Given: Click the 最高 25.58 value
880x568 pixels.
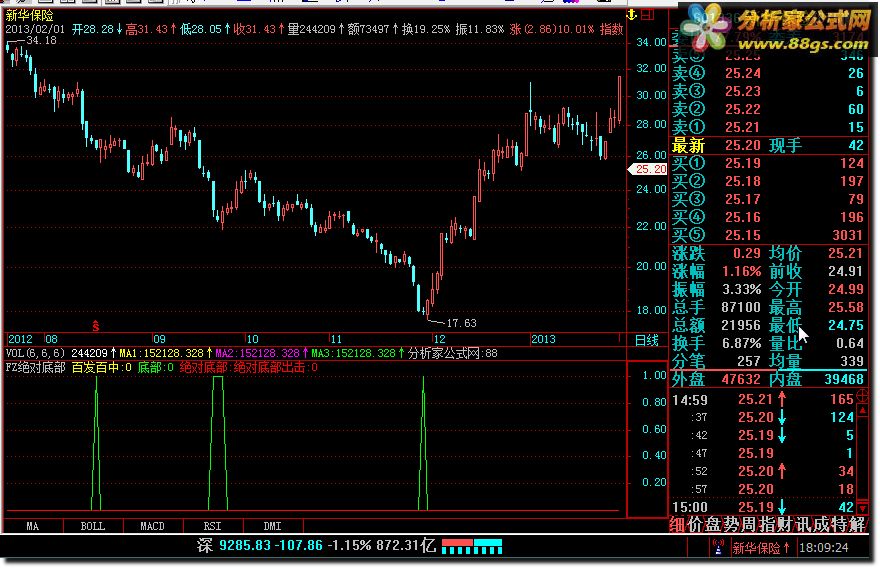Looking at the screenshot, I should pos(846,308).
